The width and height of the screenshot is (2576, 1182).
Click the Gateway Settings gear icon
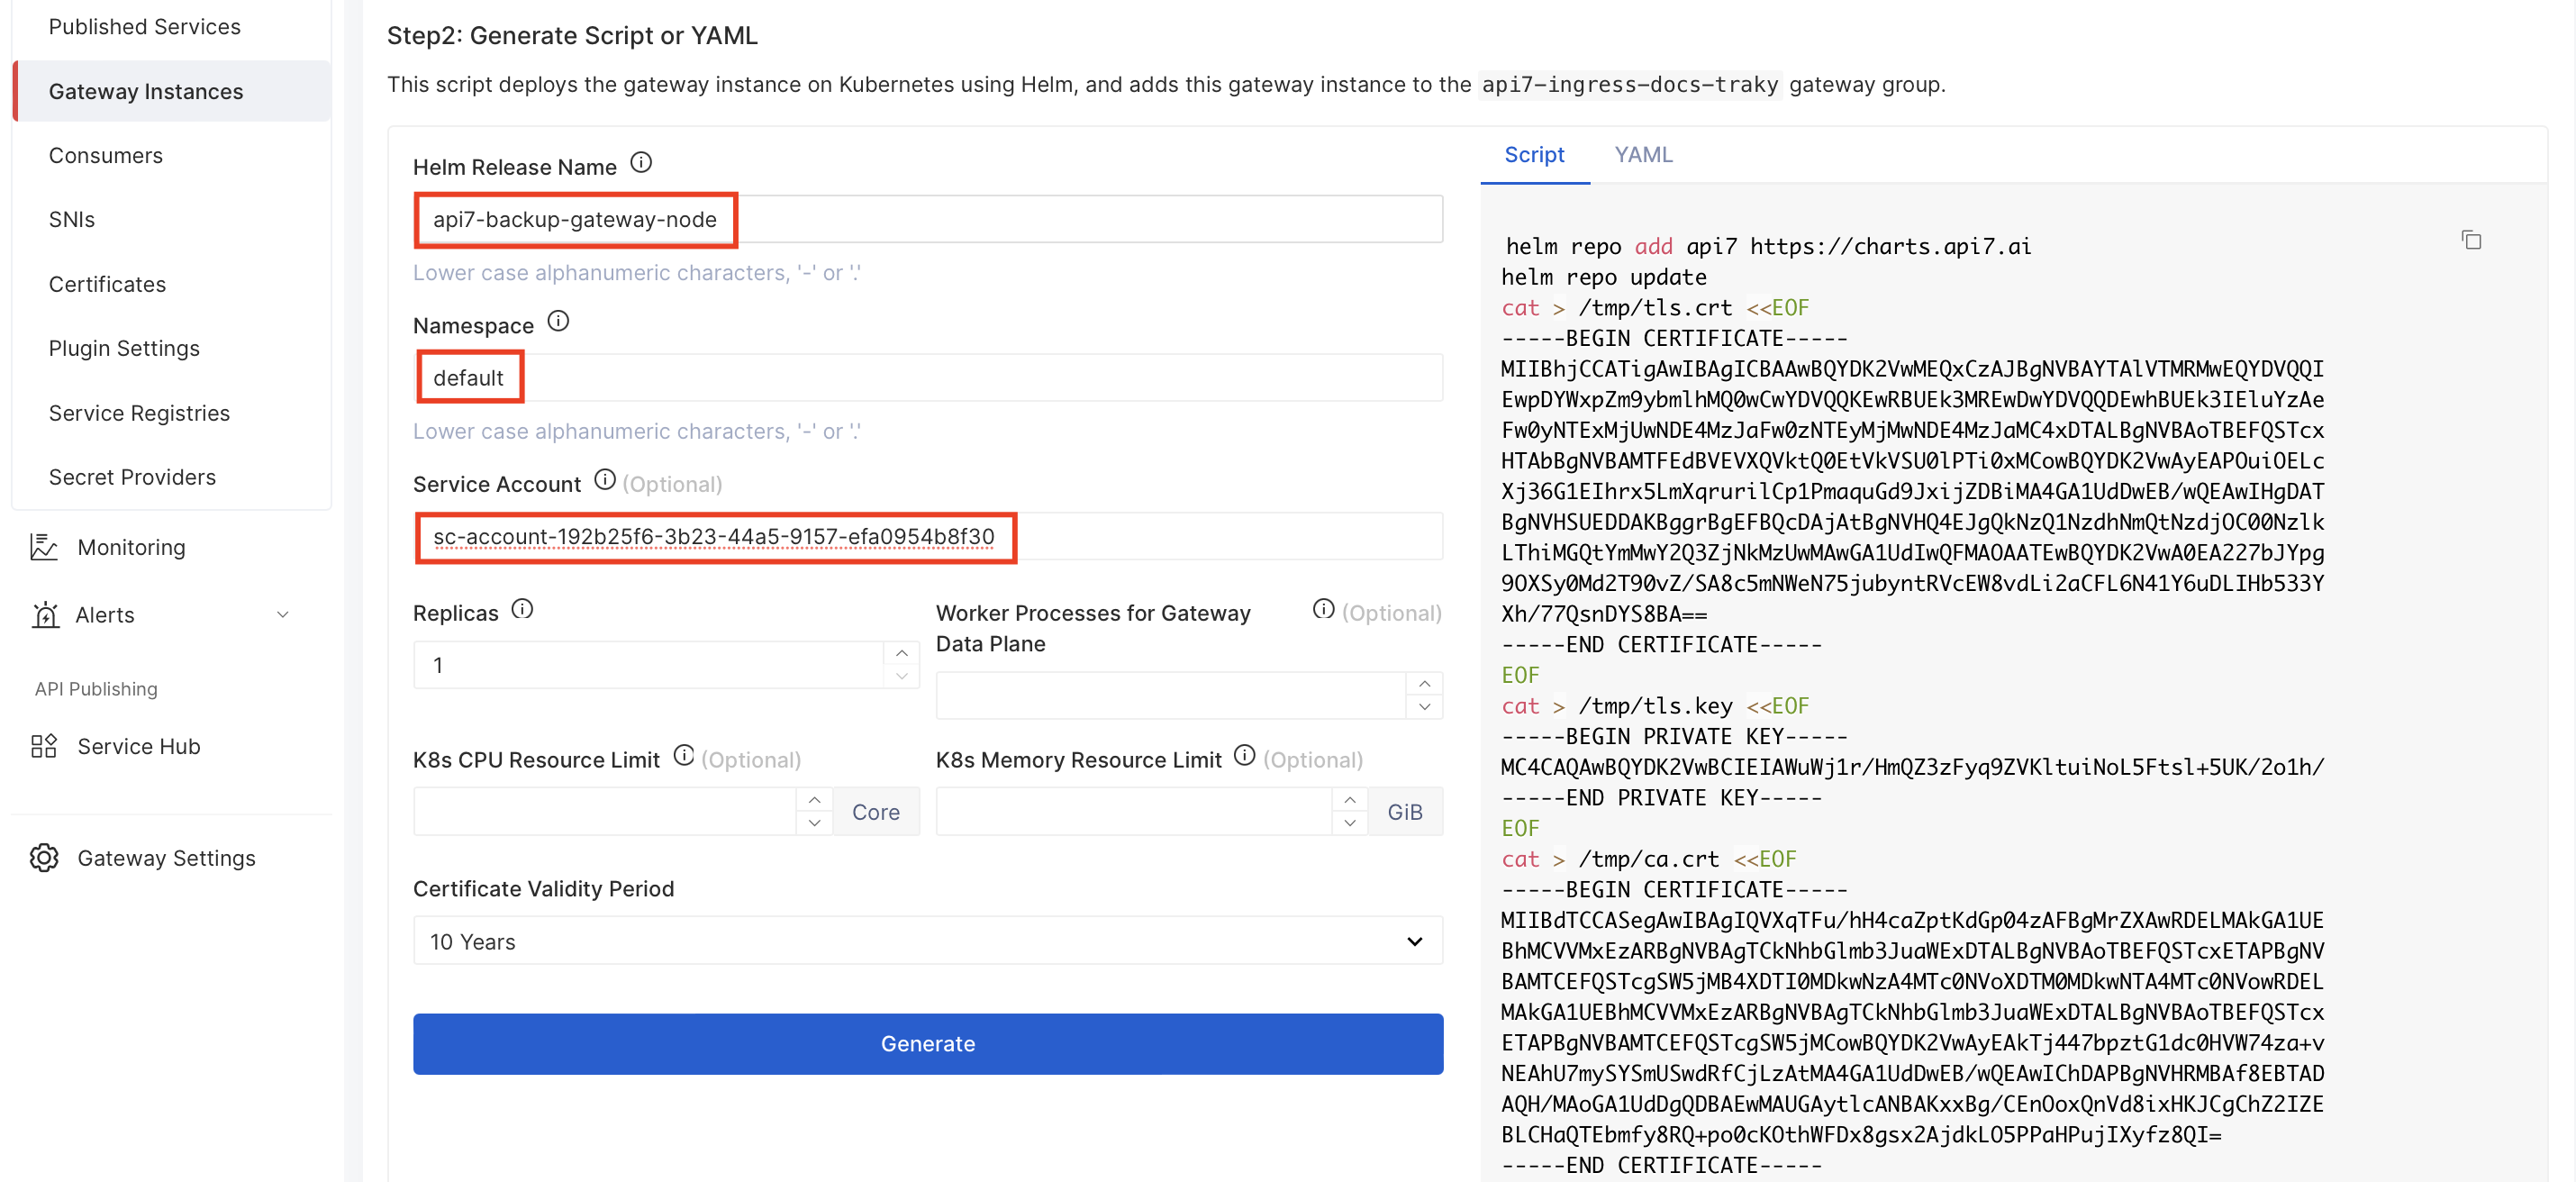[44, 858]
